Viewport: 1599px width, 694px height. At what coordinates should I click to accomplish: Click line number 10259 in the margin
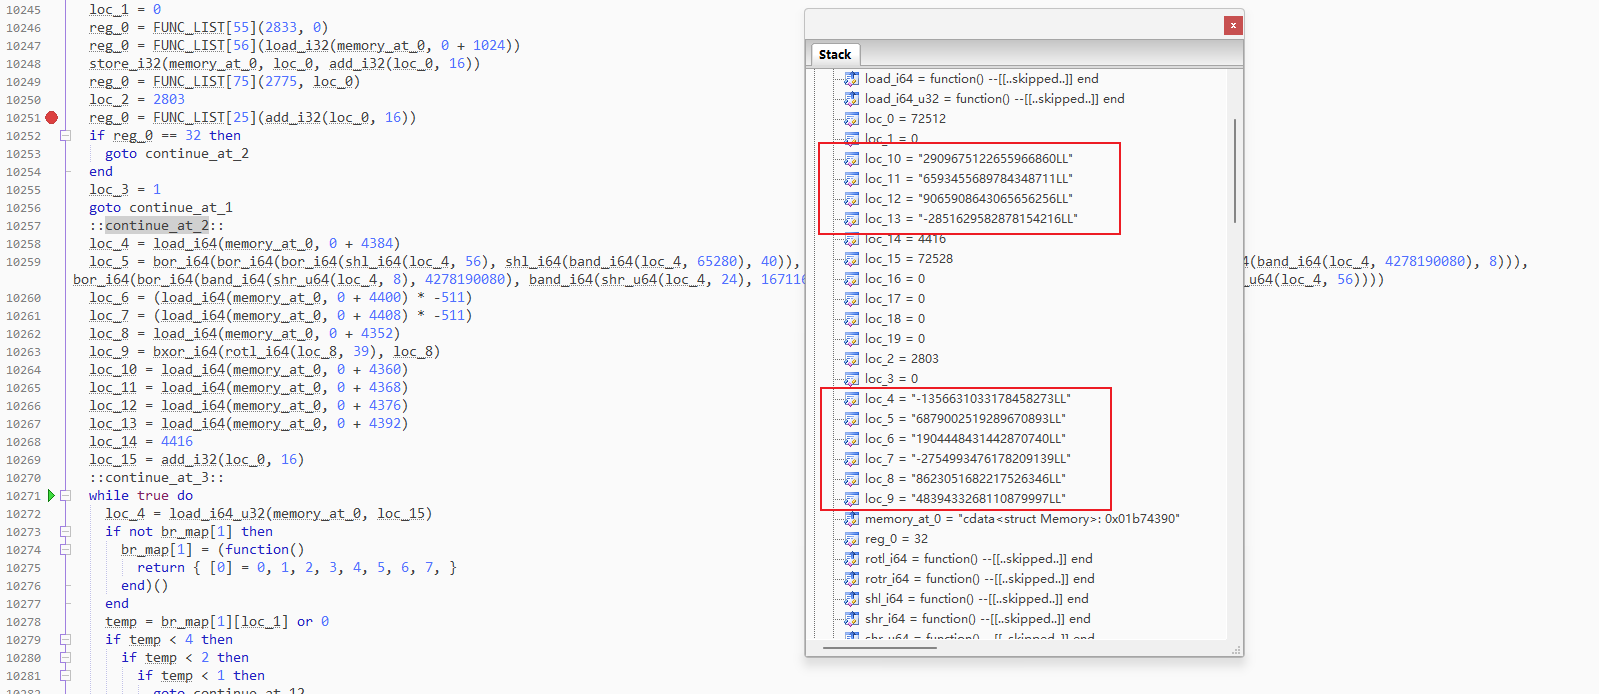click(24, 262)
